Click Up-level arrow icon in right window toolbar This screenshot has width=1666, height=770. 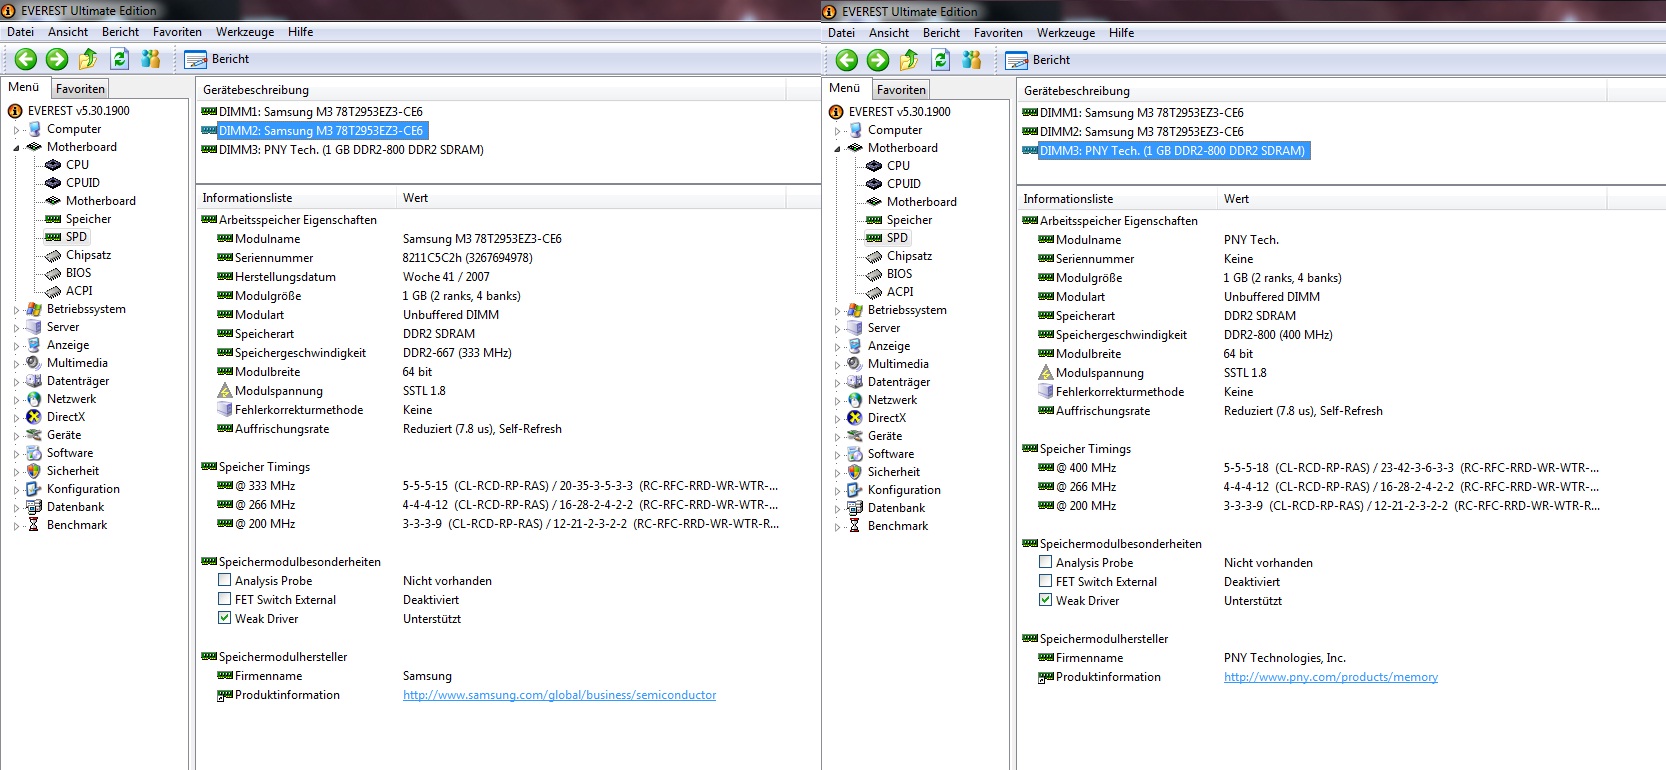pyautogui.click(x=909, y=60)
